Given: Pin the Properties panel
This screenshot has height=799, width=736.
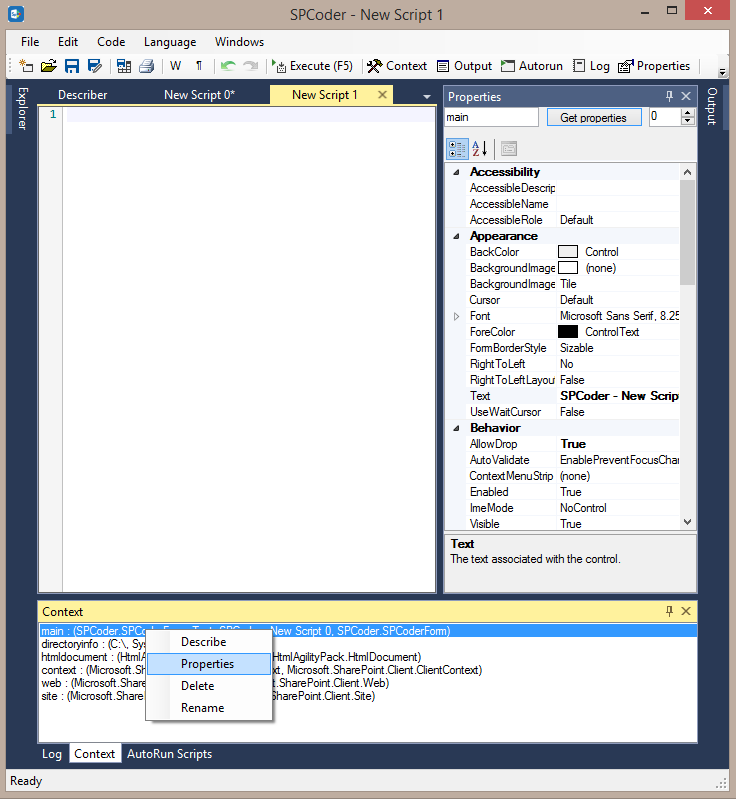Looking at the screenshot, I should [669, 96].
